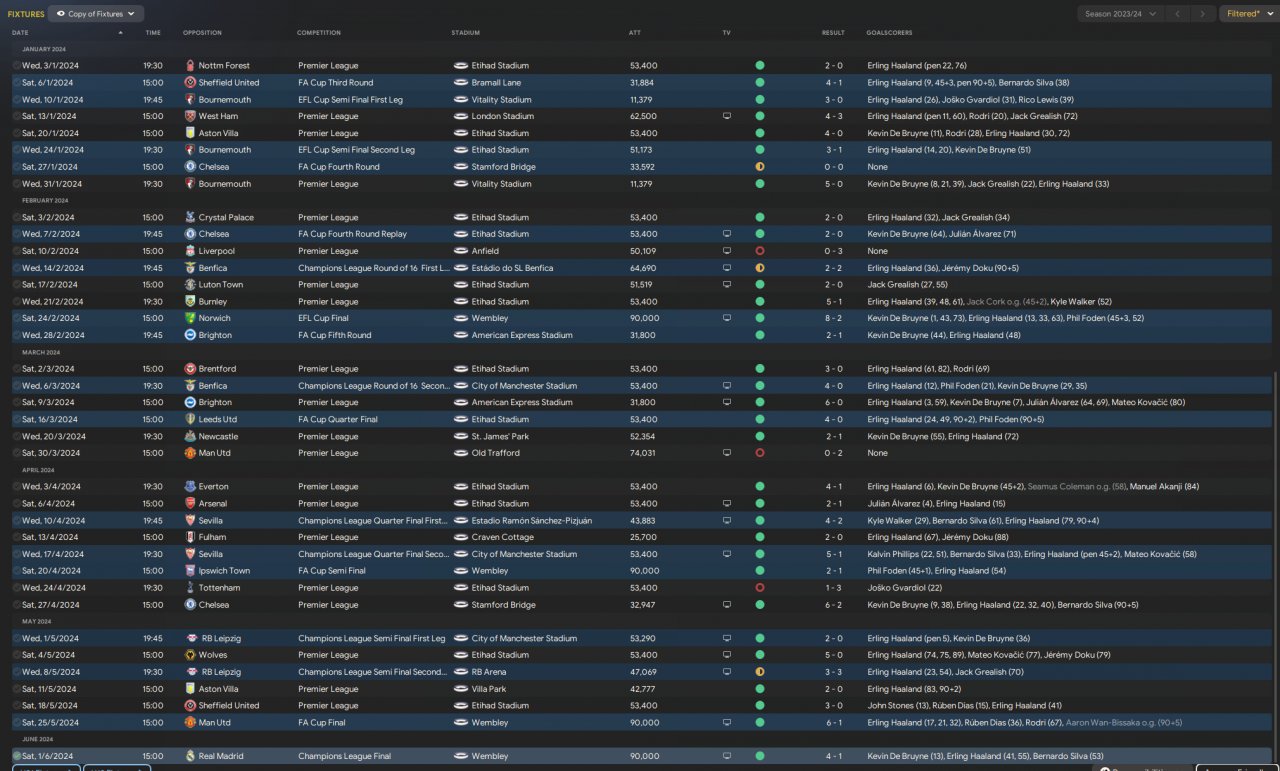Click the Burnley club badge
The image size is (1280, 771).
(190, 302)
